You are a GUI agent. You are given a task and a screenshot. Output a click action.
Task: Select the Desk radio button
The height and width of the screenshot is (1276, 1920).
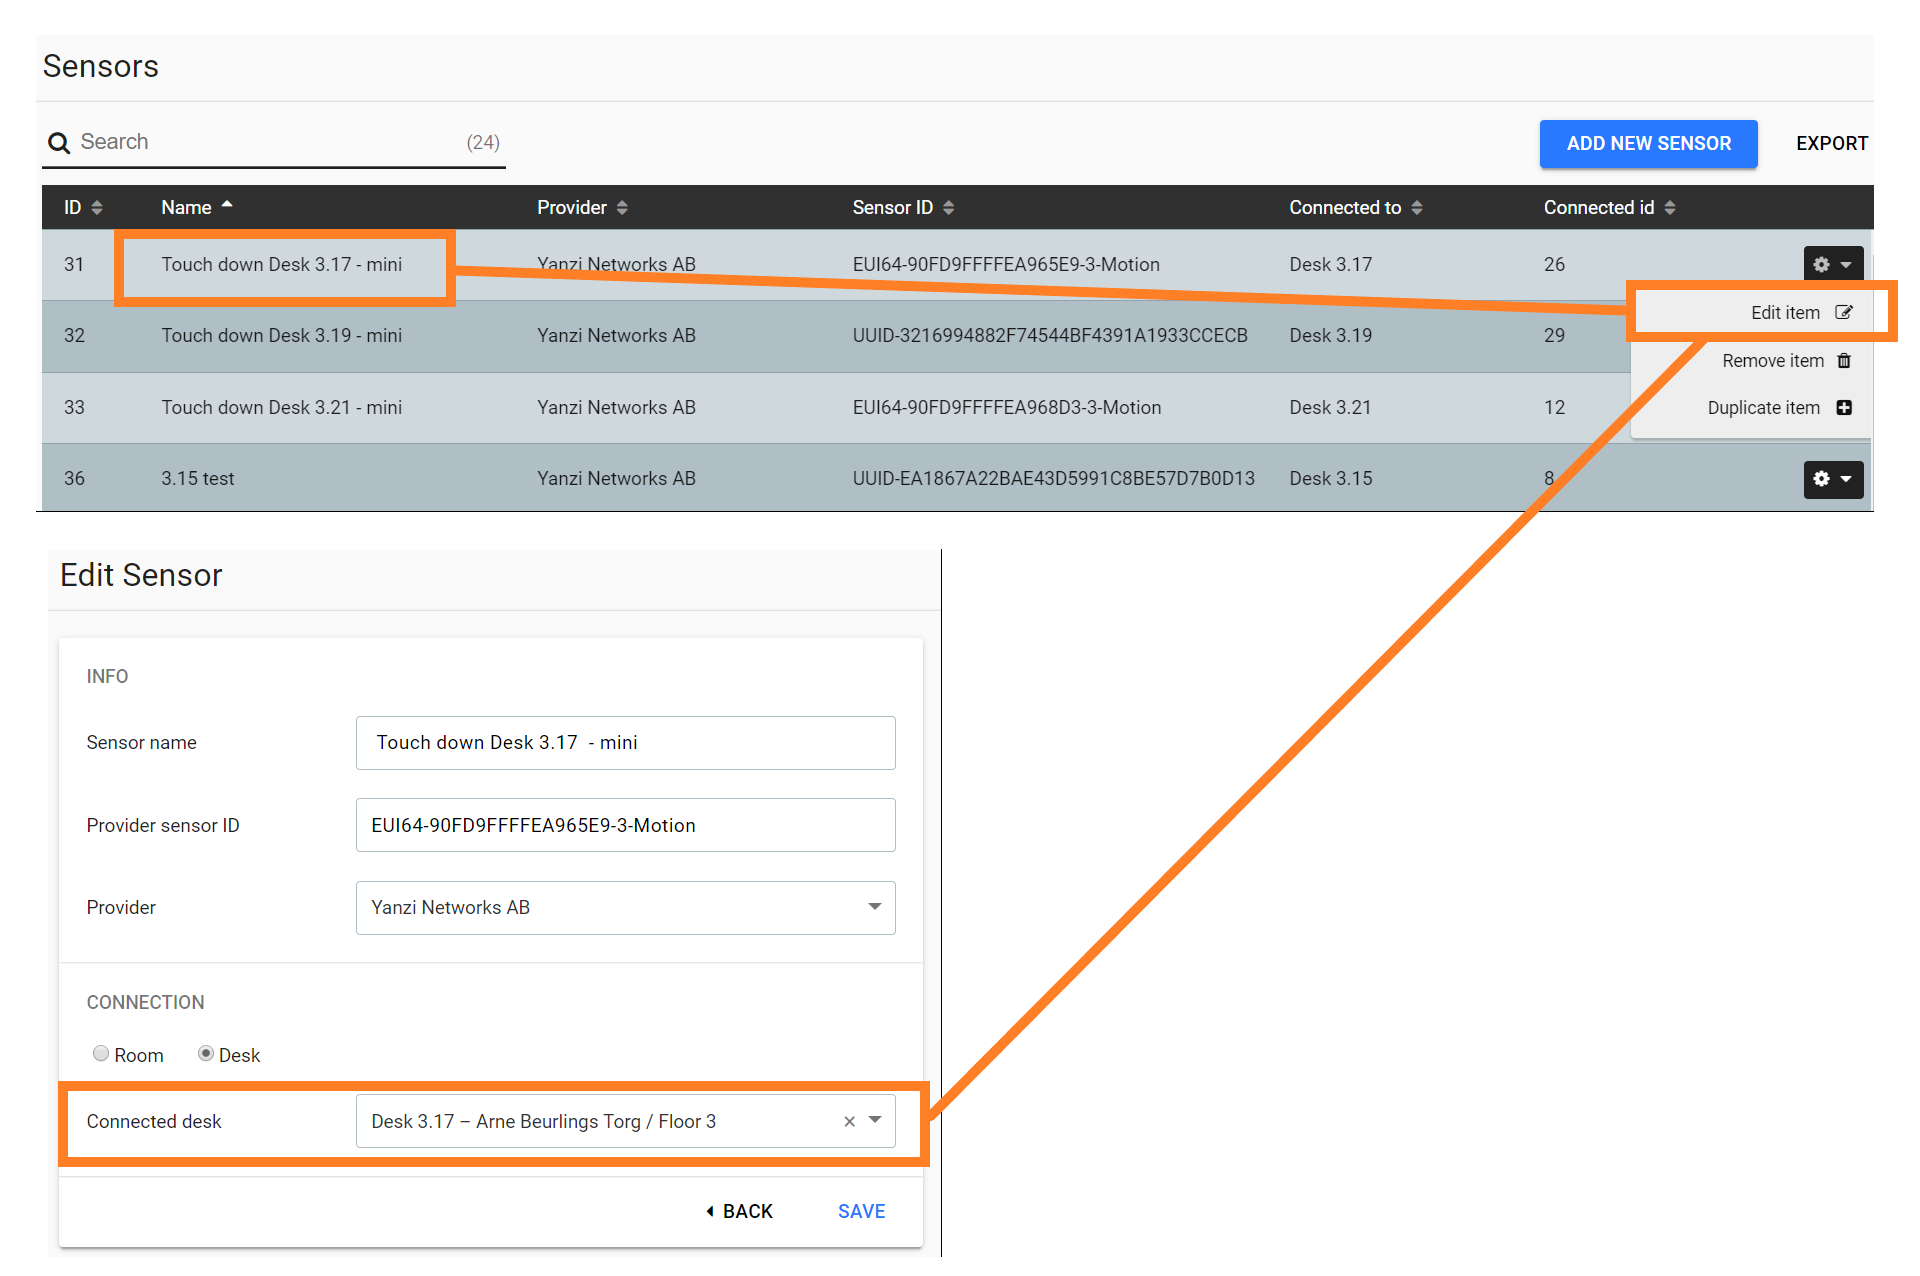point(206,1053)
